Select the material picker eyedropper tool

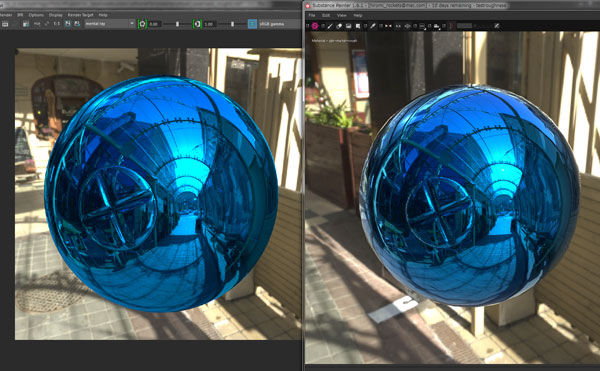(x=372, y=26)
